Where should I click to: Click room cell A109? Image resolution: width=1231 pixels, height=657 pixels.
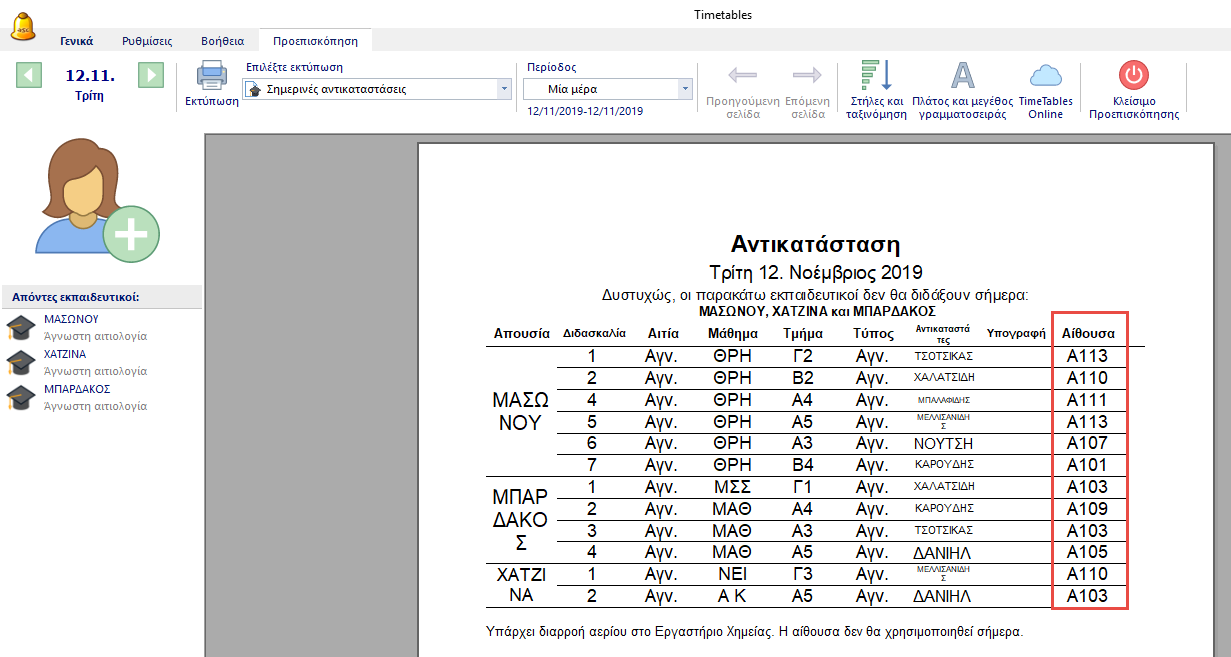tap(1087, 509)
